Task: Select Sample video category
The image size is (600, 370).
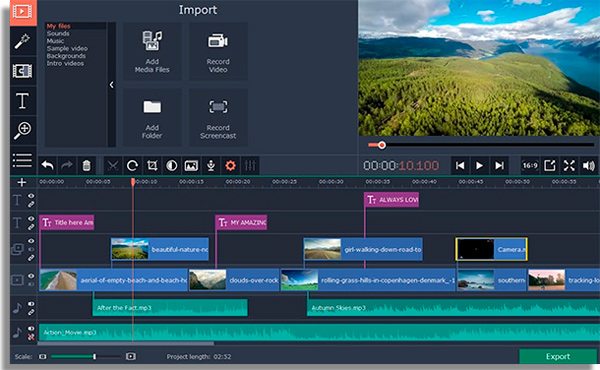Action: pos(67,49)
